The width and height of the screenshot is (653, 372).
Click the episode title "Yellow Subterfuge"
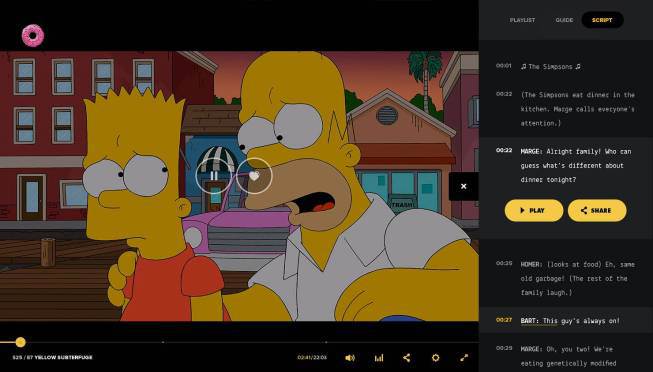[x=63, y=357]
